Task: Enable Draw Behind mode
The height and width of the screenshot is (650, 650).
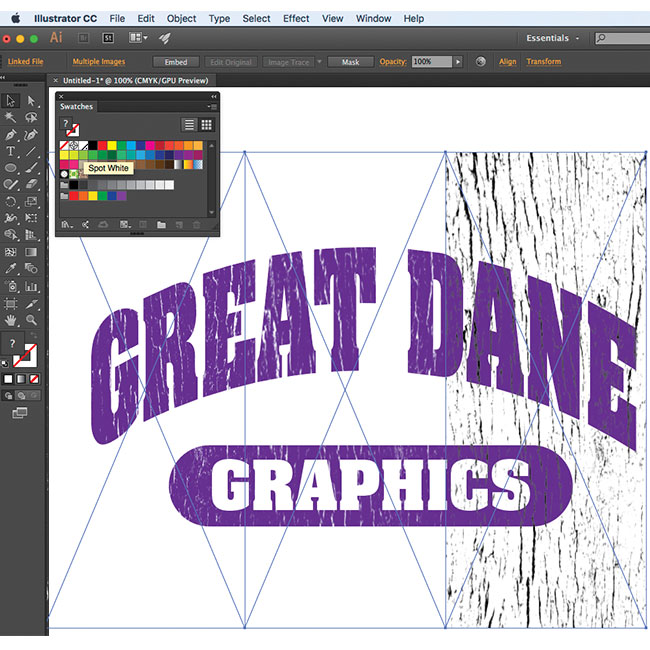Action: coord(21,396)
